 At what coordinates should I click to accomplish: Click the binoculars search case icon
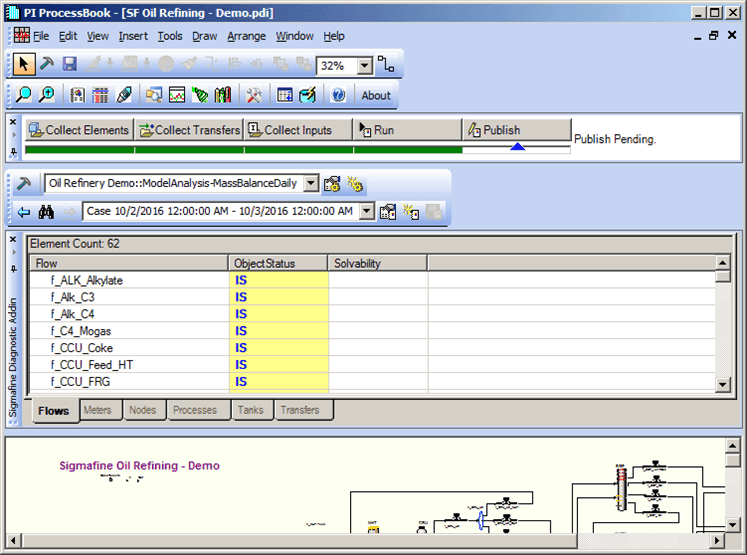point(46,212)
